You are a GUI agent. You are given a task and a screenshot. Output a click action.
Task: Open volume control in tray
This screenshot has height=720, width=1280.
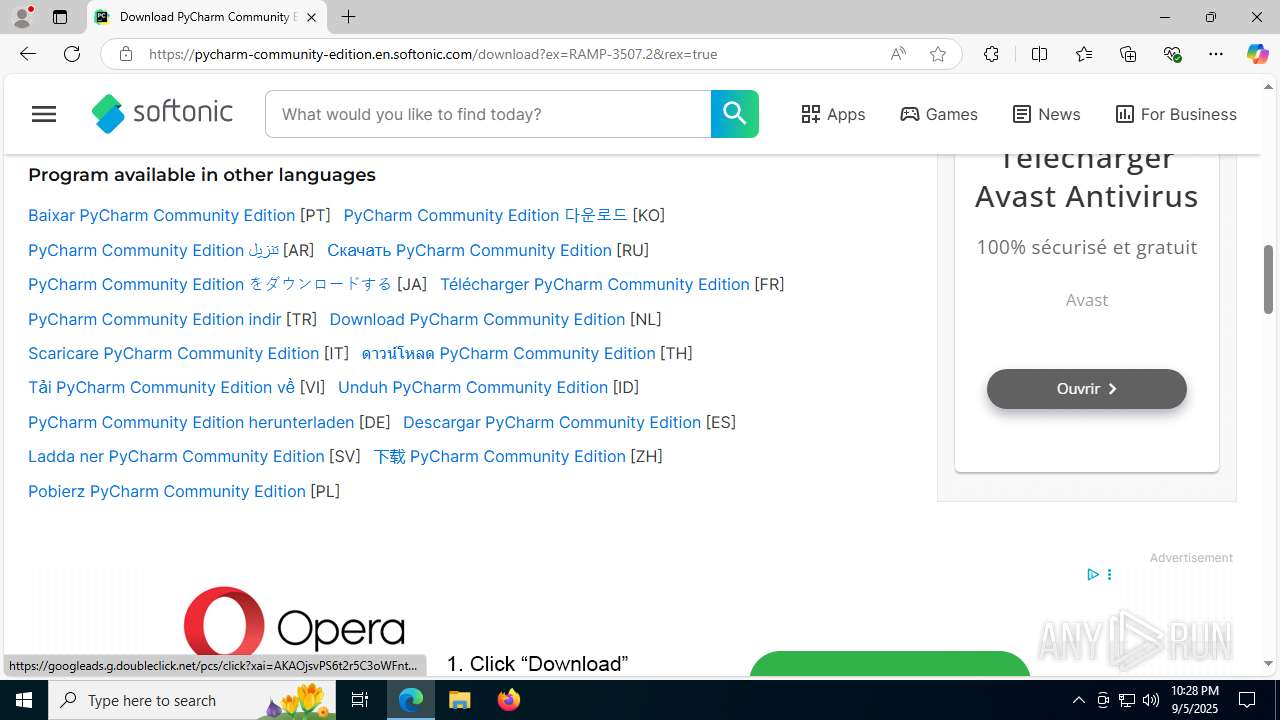click(x=1151, y=700)
